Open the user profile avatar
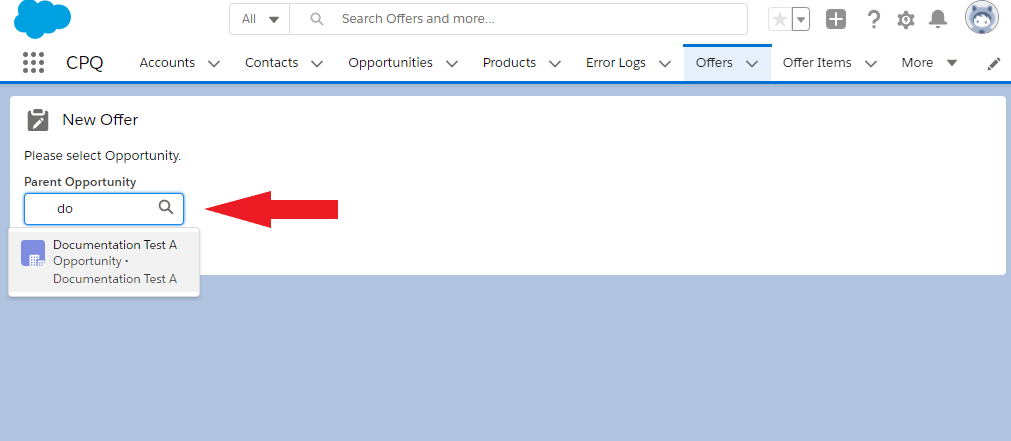 (981, 18)
